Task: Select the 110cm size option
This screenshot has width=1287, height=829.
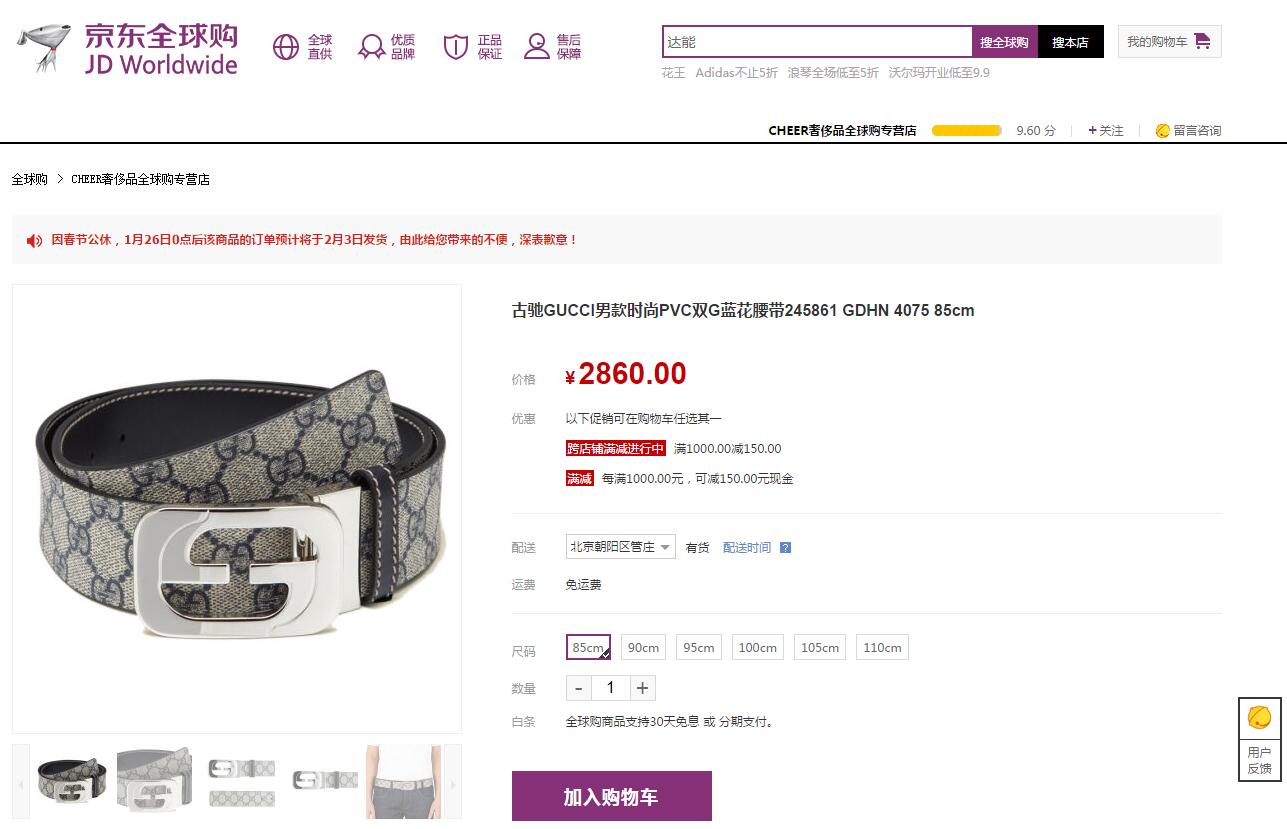Action: (x=882, y=647)
